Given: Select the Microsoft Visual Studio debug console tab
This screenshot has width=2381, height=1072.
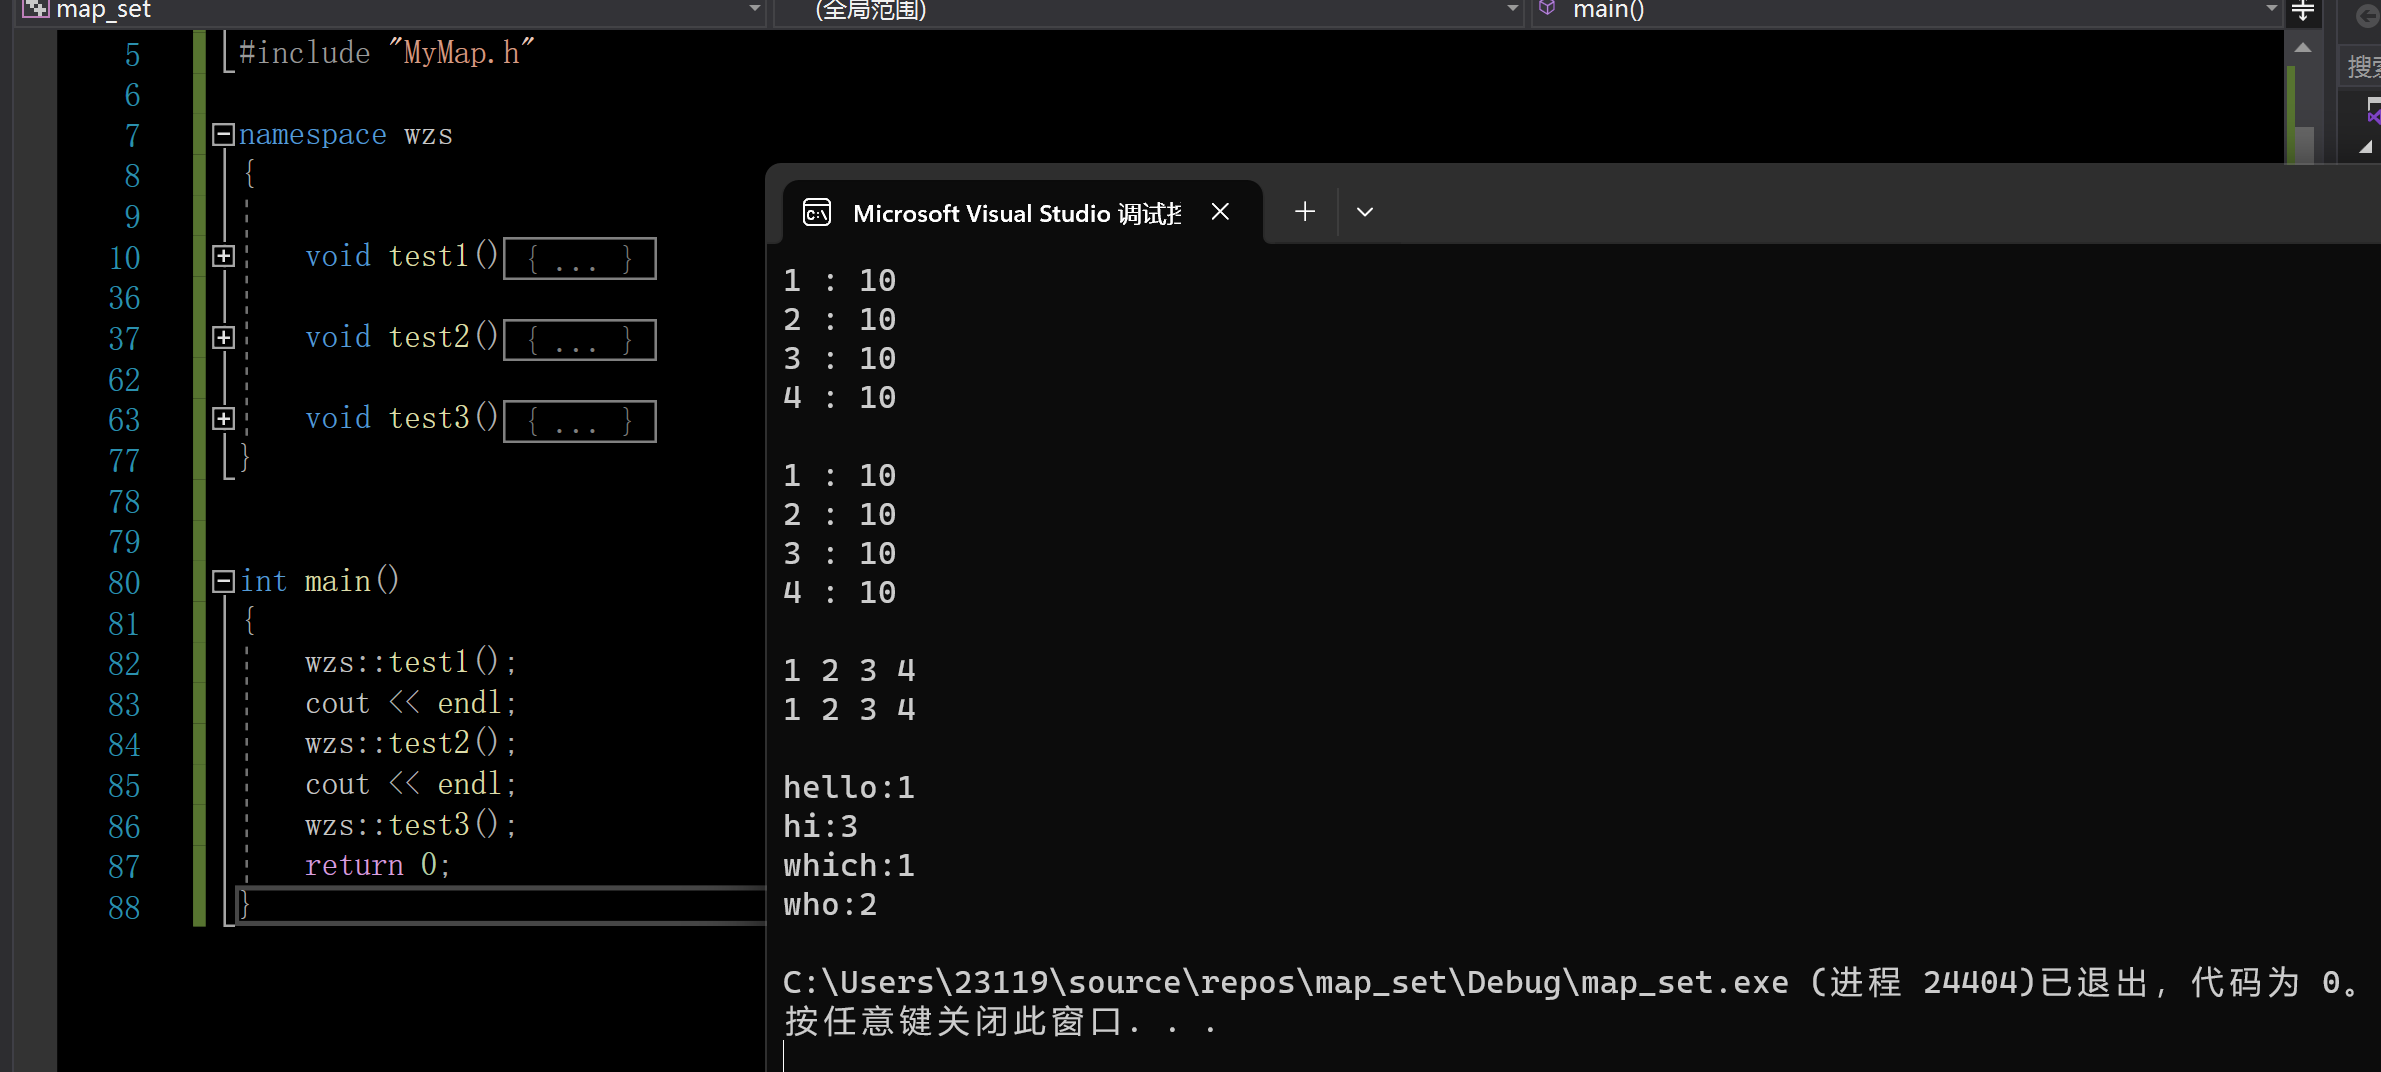Looking at the screenshot, I should tap(1021, 213).
